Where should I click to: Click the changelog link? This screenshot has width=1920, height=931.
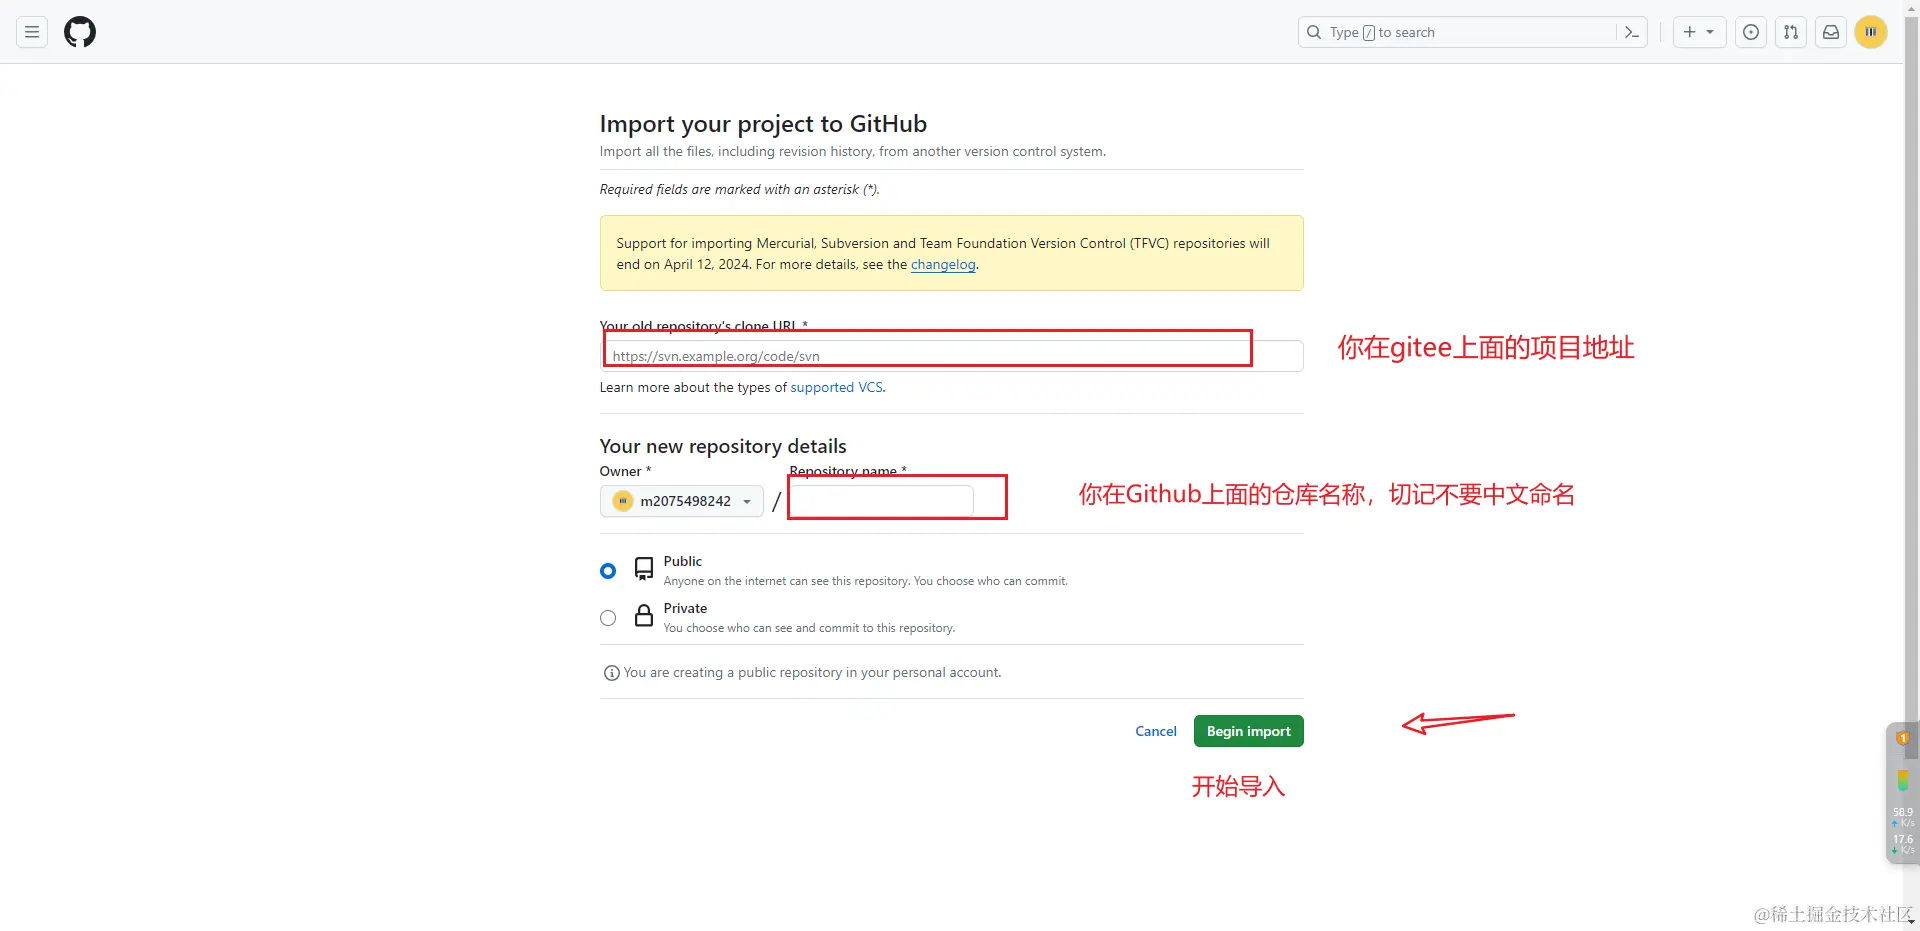943,265
